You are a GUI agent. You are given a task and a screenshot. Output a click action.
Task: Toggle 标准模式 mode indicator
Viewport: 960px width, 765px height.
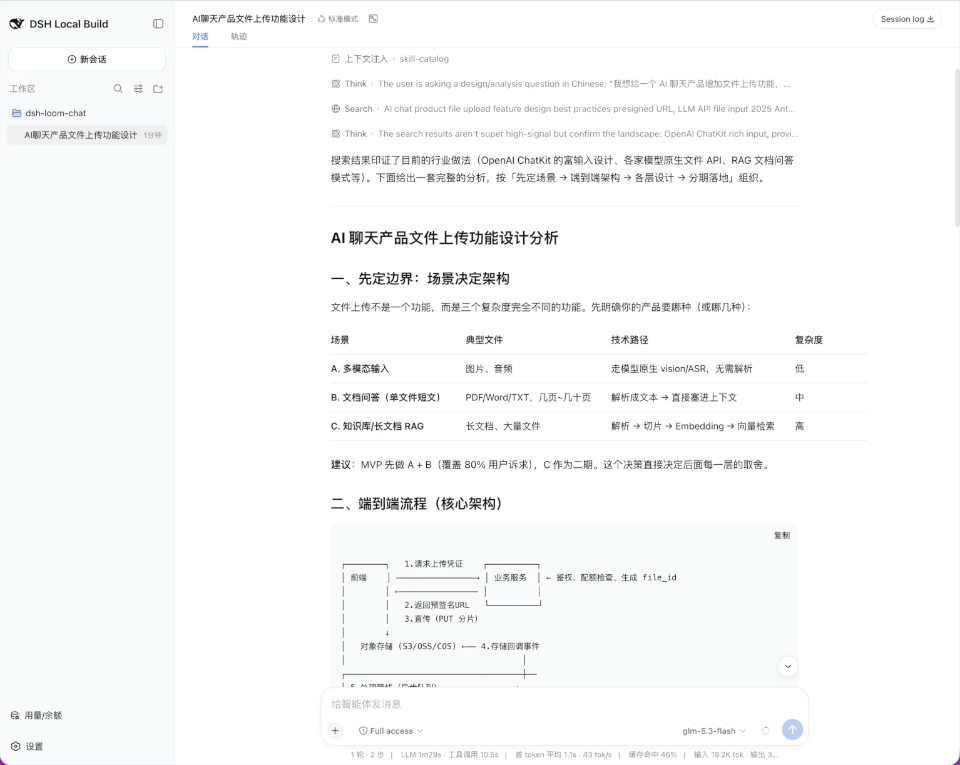pos(338,19)
